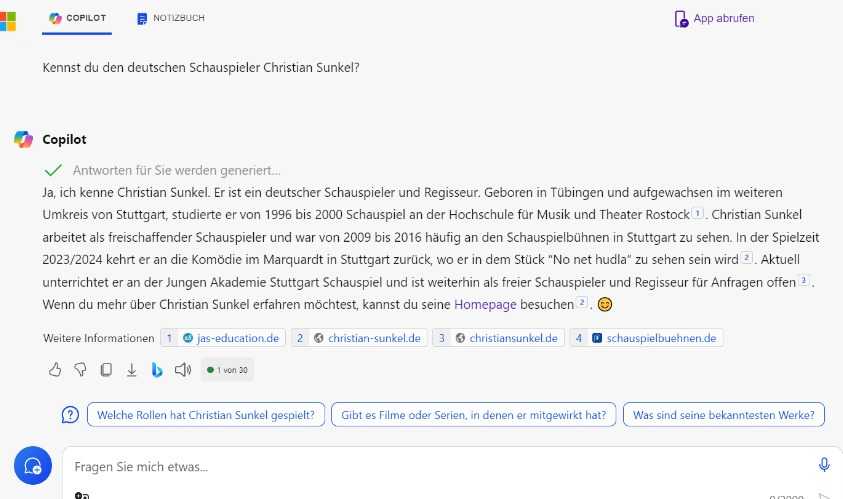Click the globe icon of christian-sunkel.de source

(319, 338)
